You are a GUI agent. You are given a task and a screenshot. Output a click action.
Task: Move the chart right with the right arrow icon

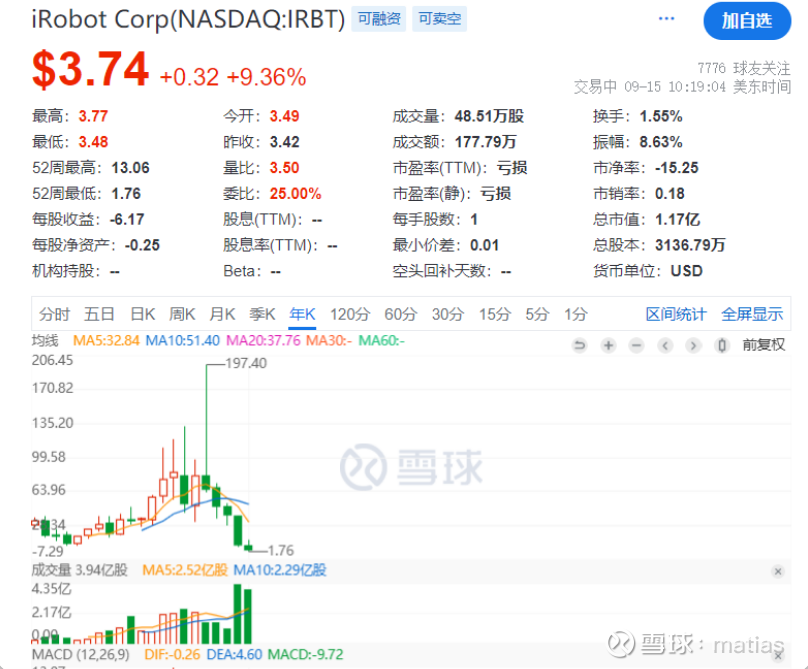693,345
